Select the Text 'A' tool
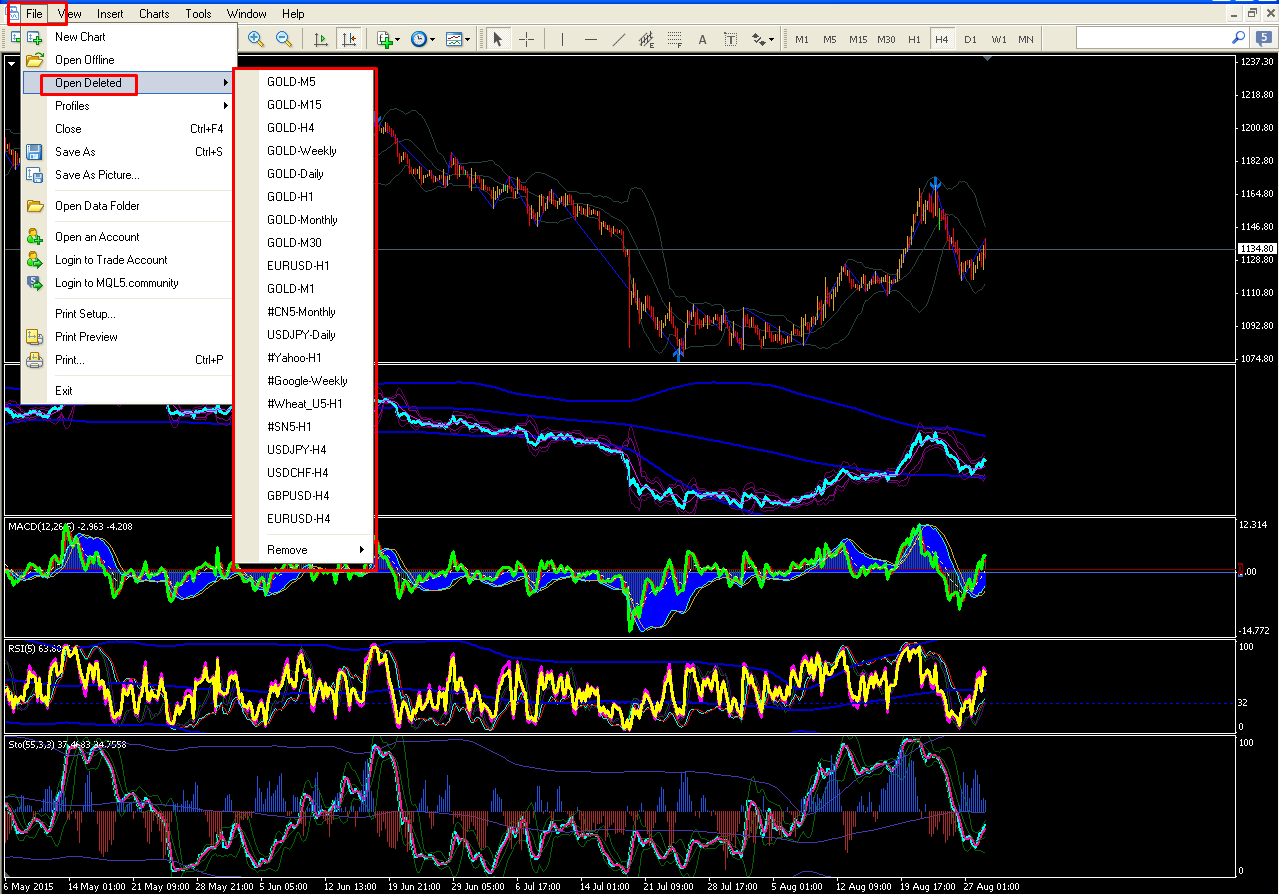 tap(702, 39)
